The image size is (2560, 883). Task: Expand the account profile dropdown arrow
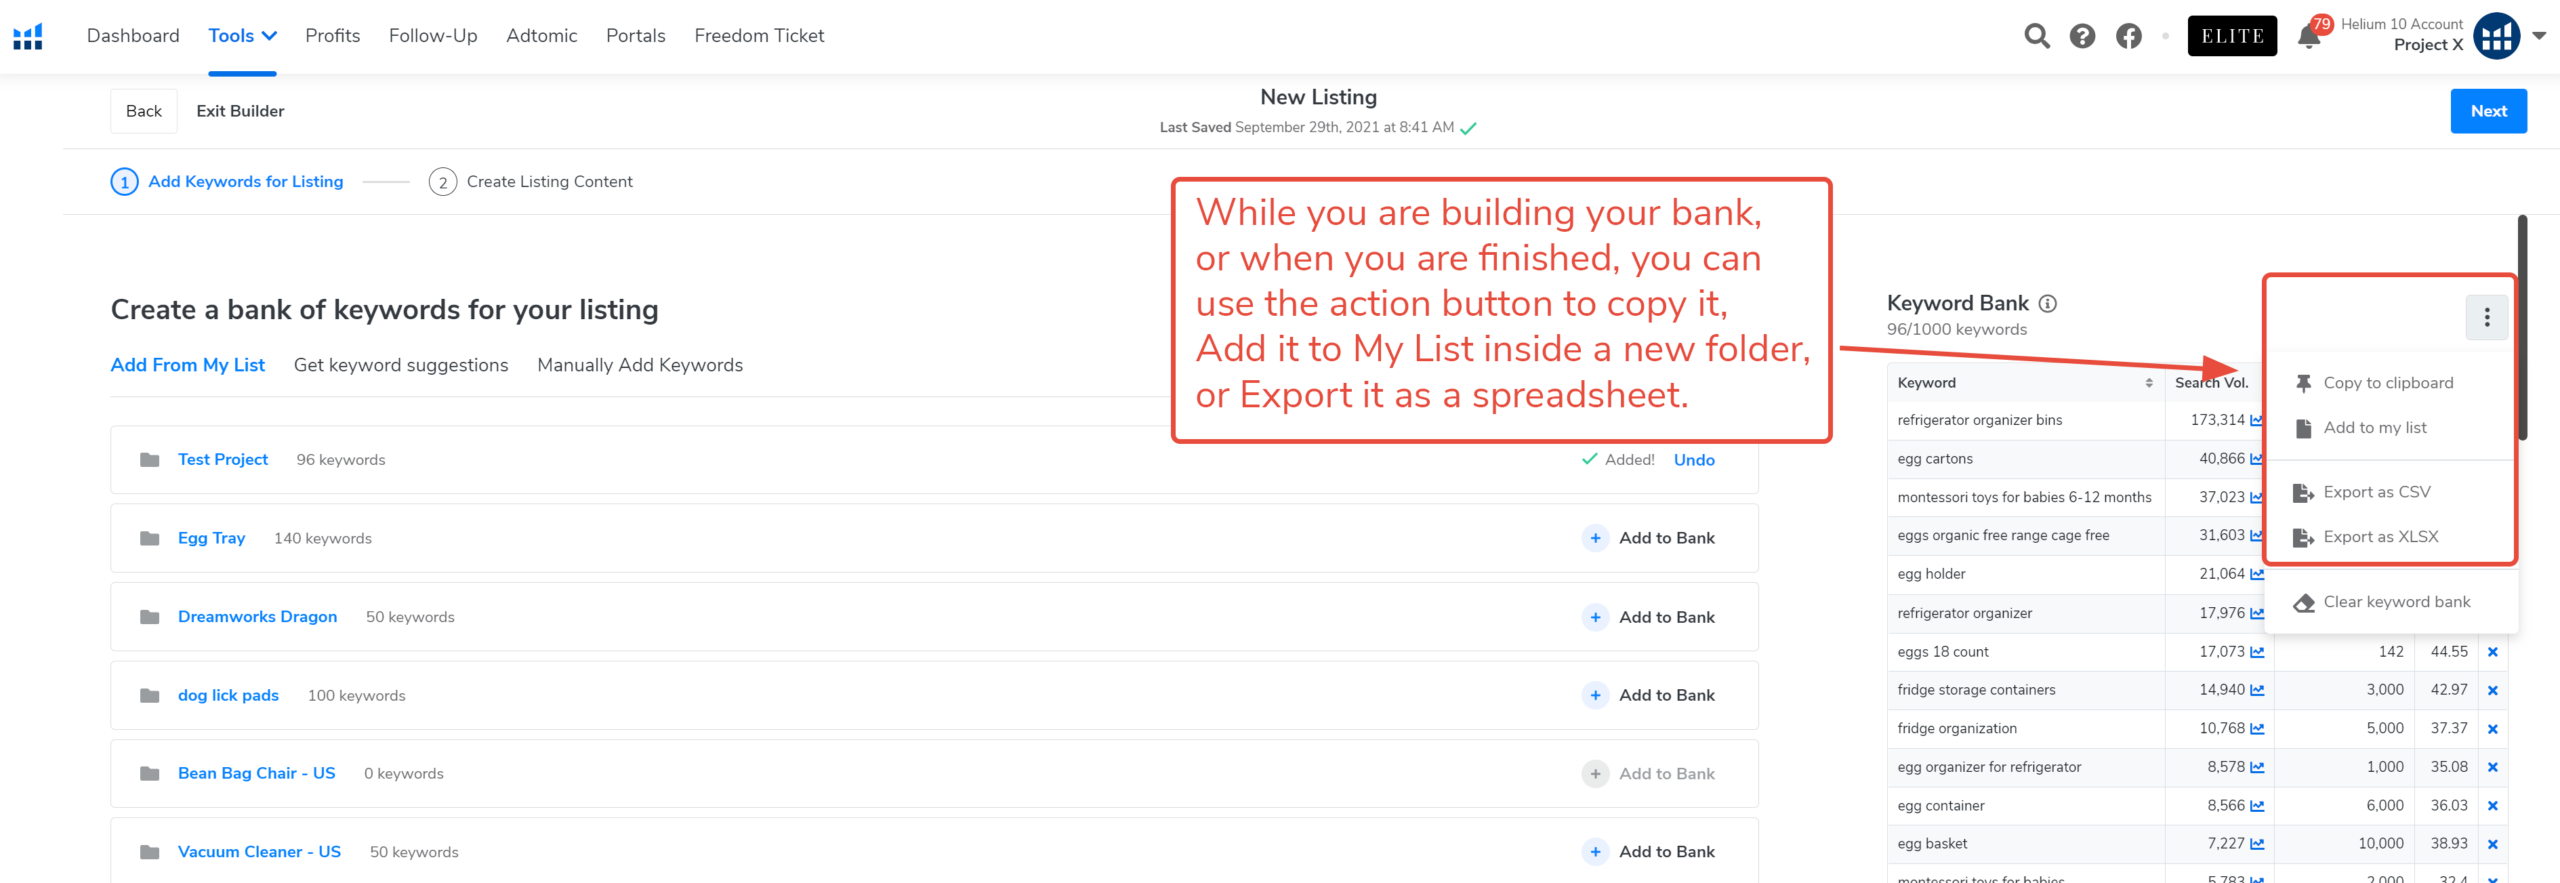click(2539, 36)
